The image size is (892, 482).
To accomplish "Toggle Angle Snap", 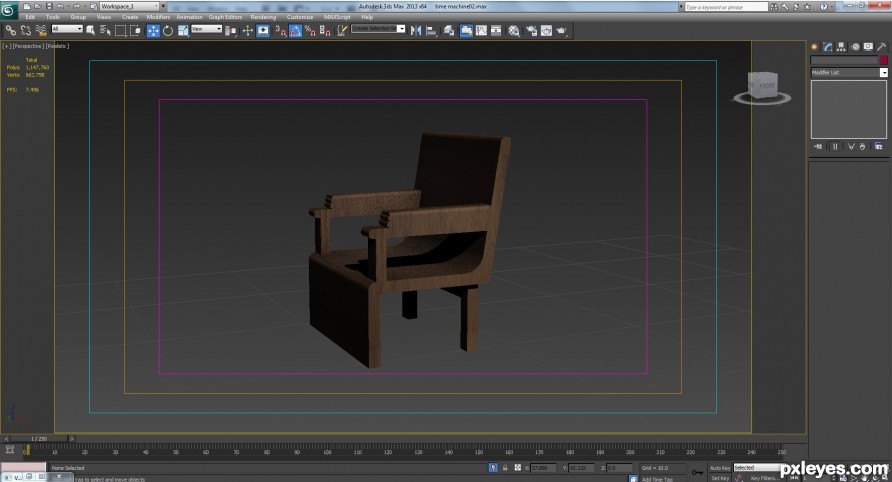I will (295, 31).
